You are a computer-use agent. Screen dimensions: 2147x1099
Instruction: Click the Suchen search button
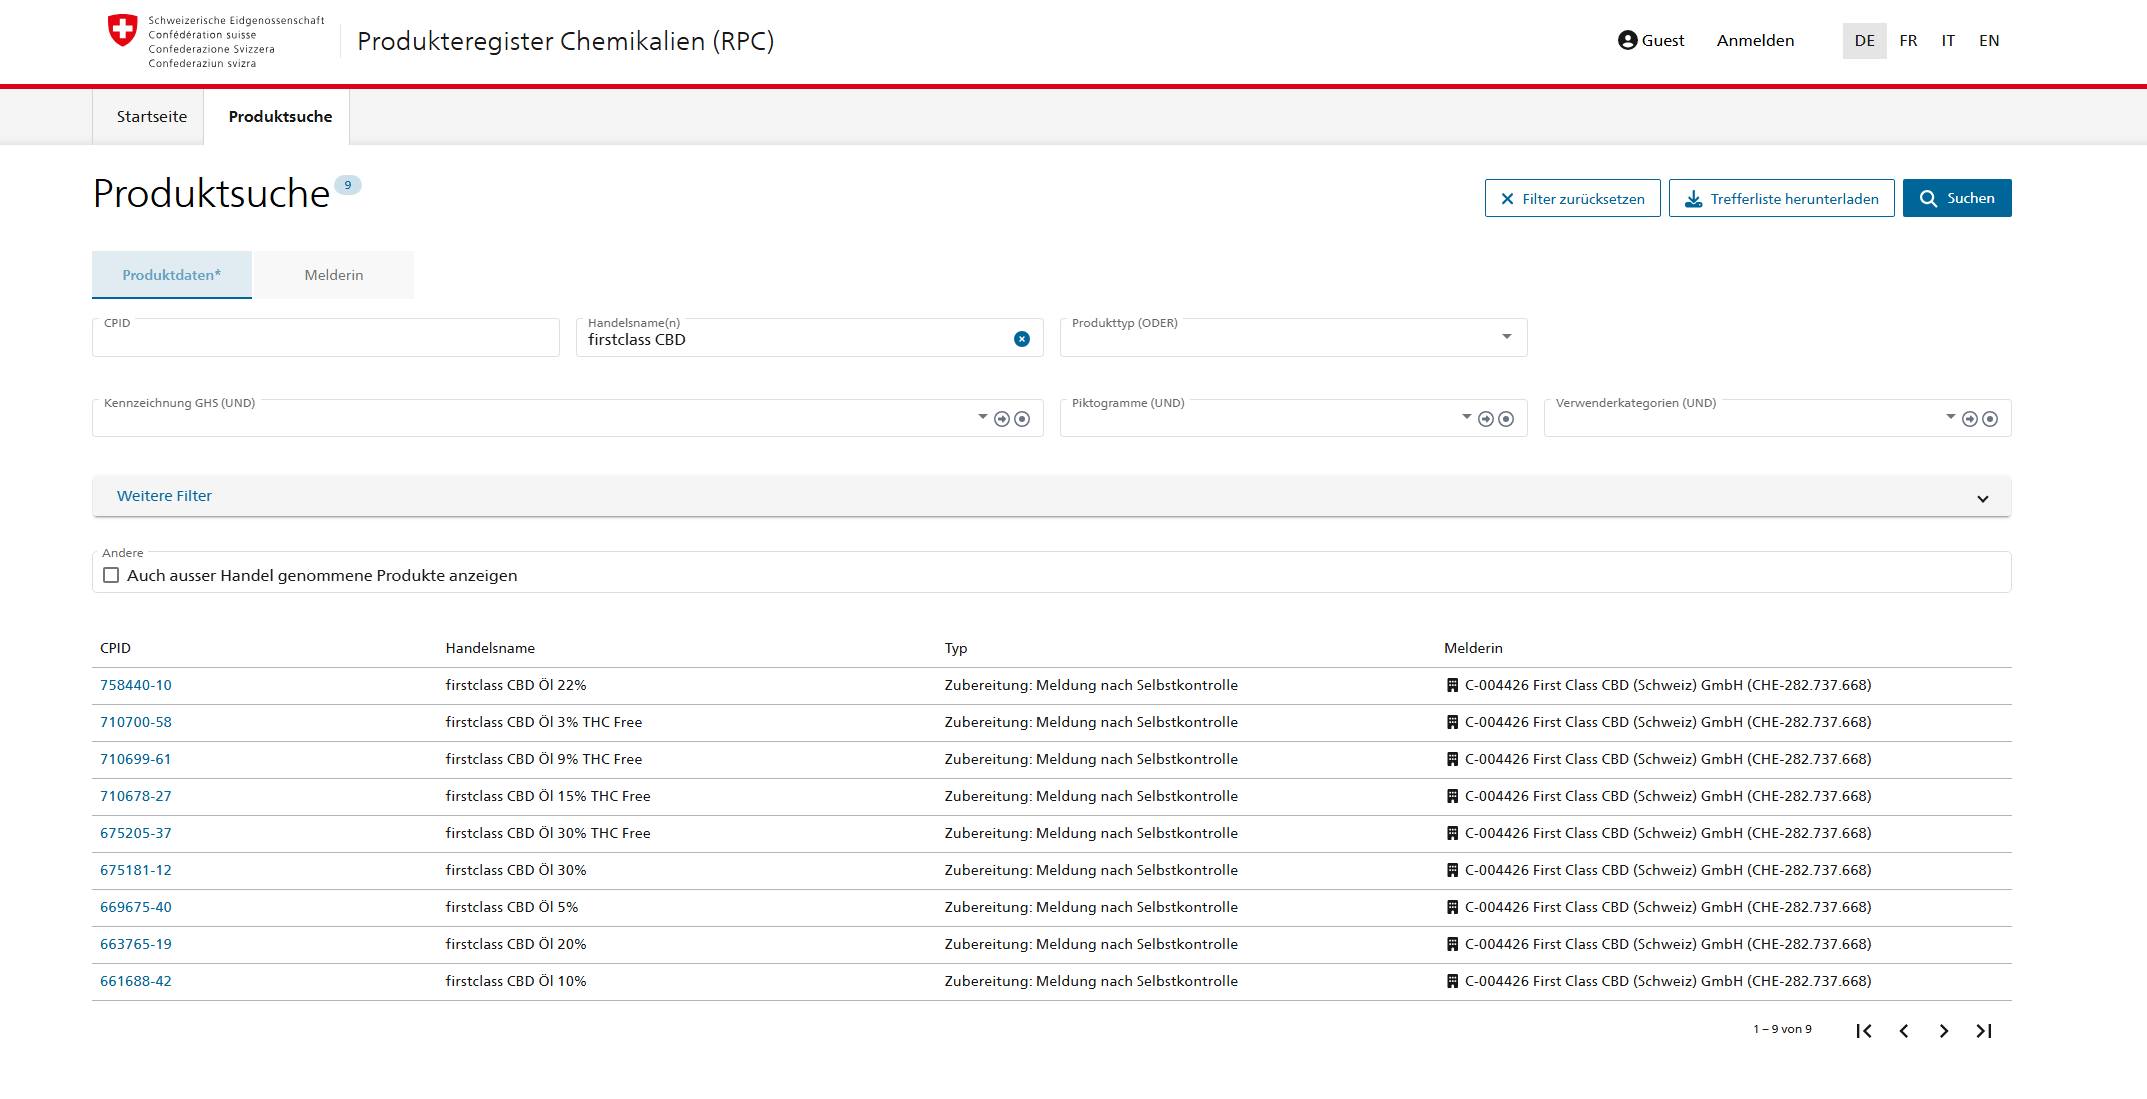point(1956,198)
